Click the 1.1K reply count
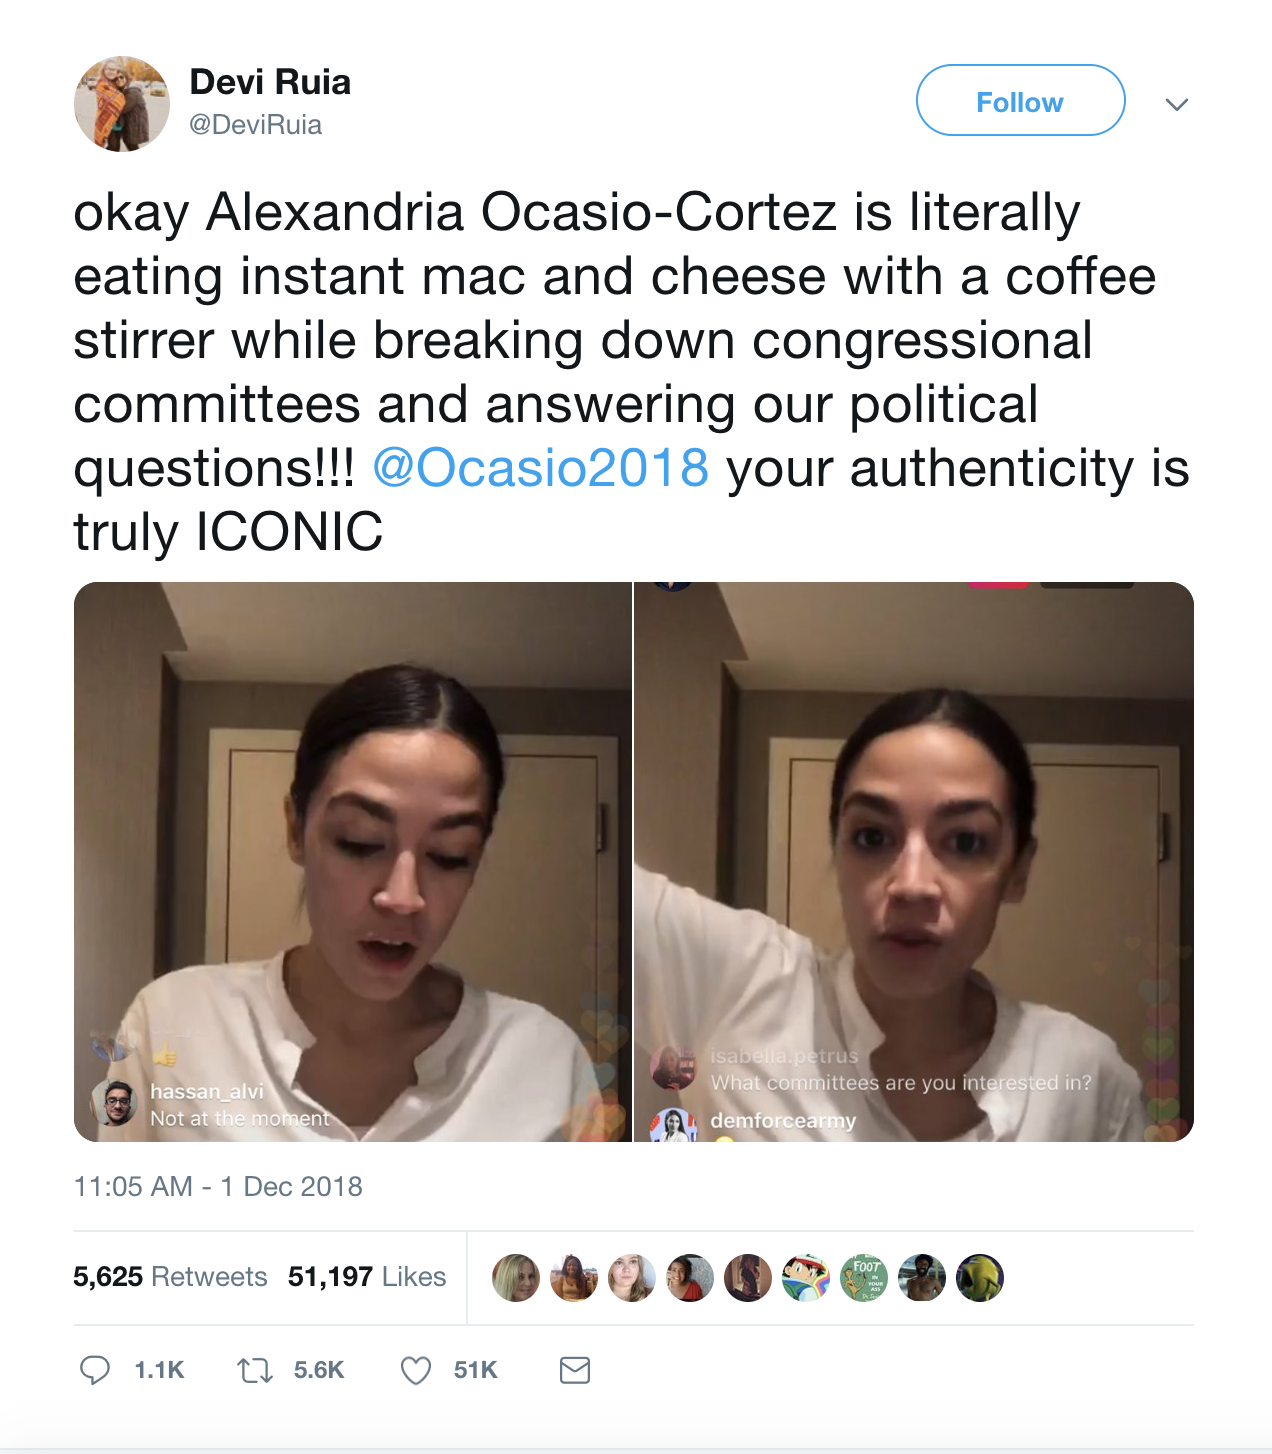Screen dimensions: 1272x1454 coord(160,1370)
